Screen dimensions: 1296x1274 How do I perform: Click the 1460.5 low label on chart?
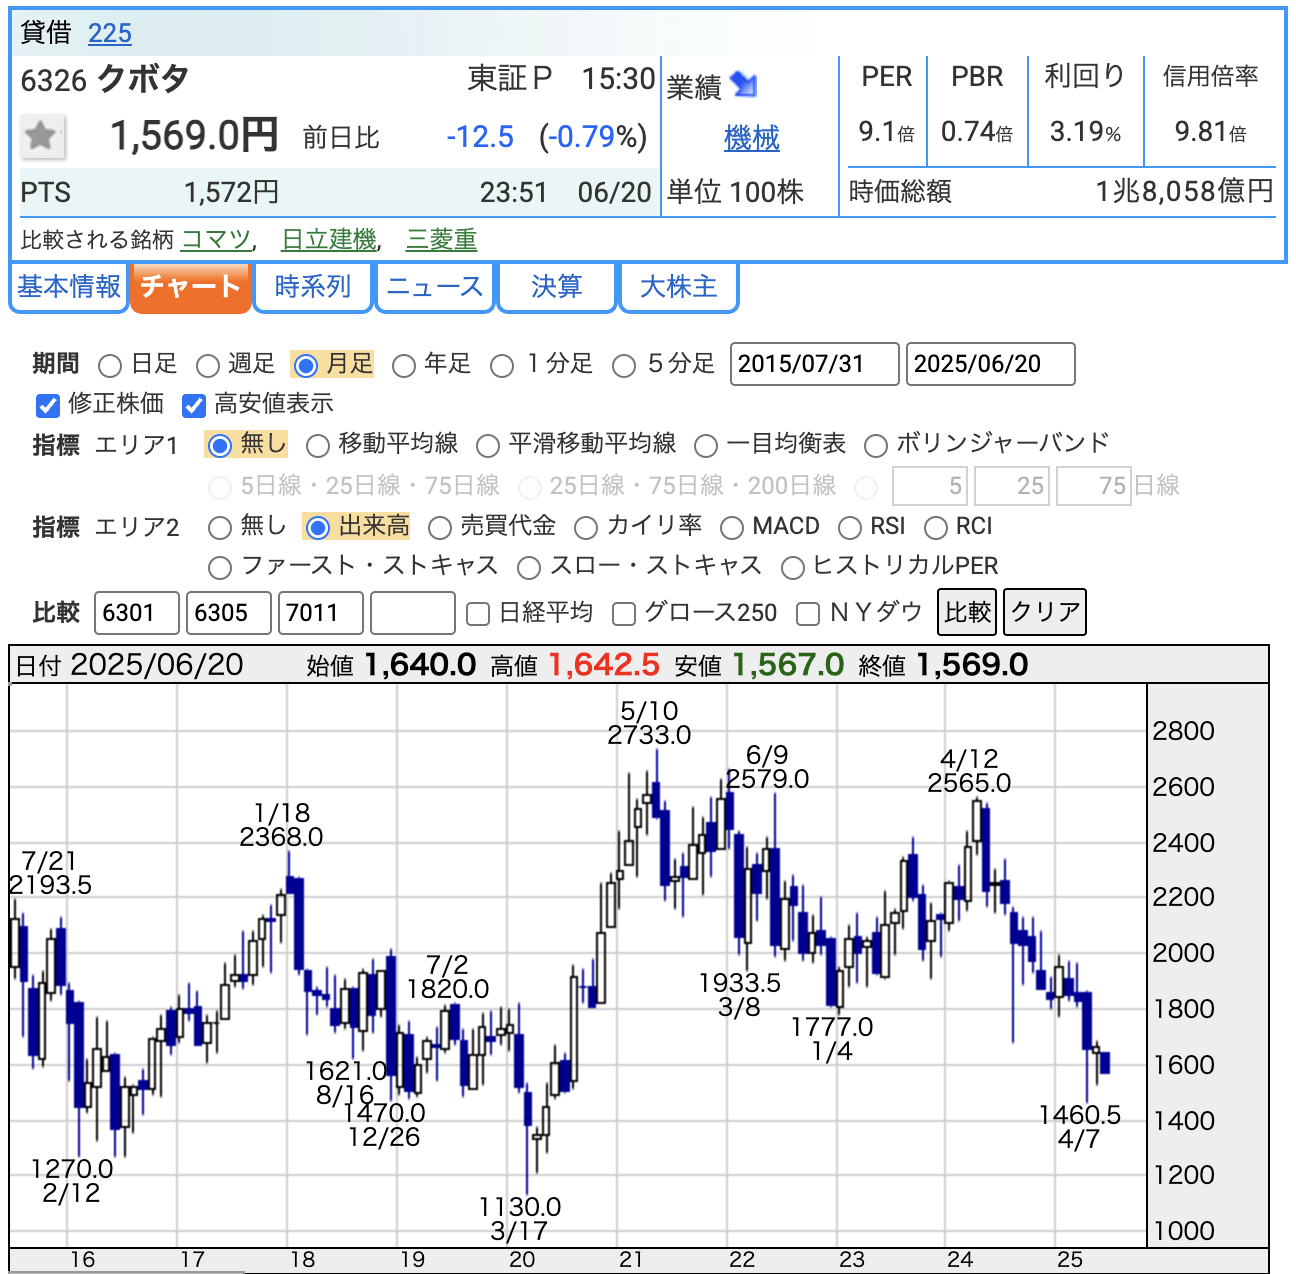(1080, 1115)
